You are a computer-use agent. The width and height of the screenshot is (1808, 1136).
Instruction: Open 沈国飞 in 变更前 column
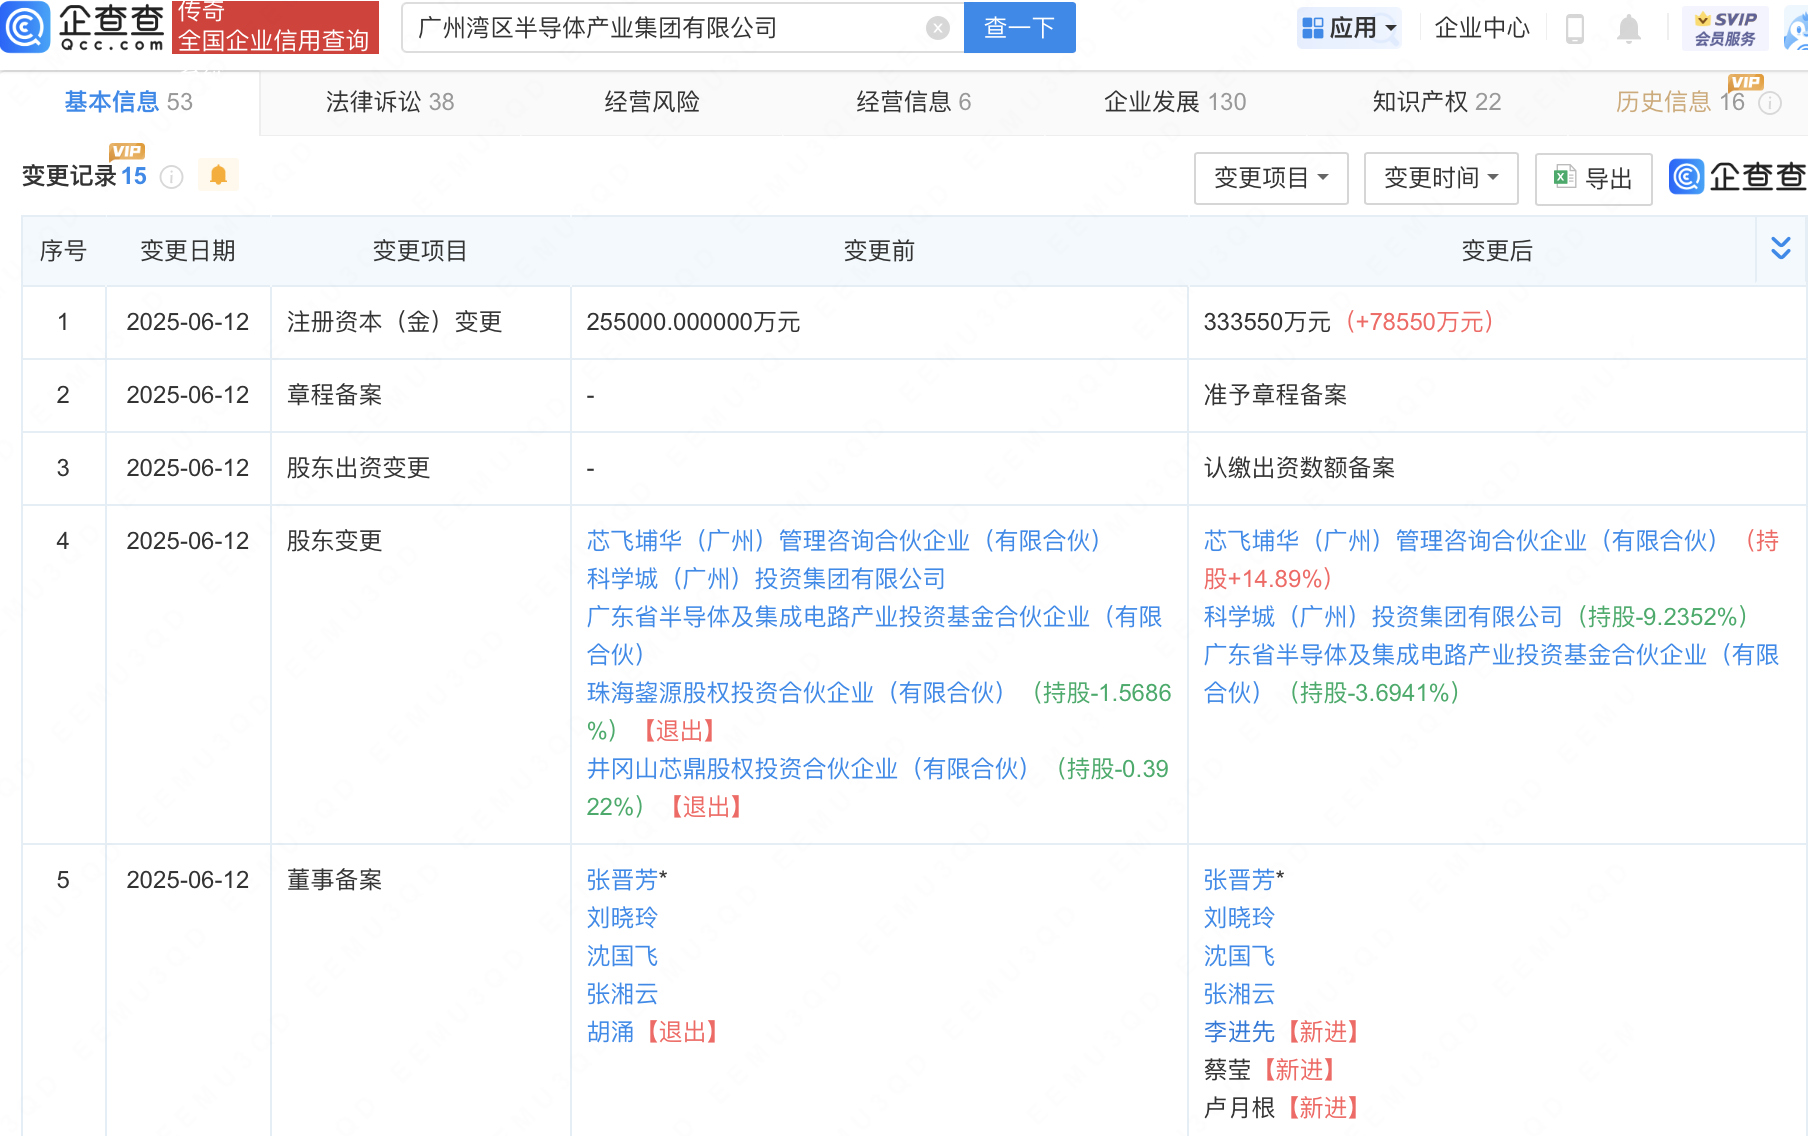click(x=622, y=956)
